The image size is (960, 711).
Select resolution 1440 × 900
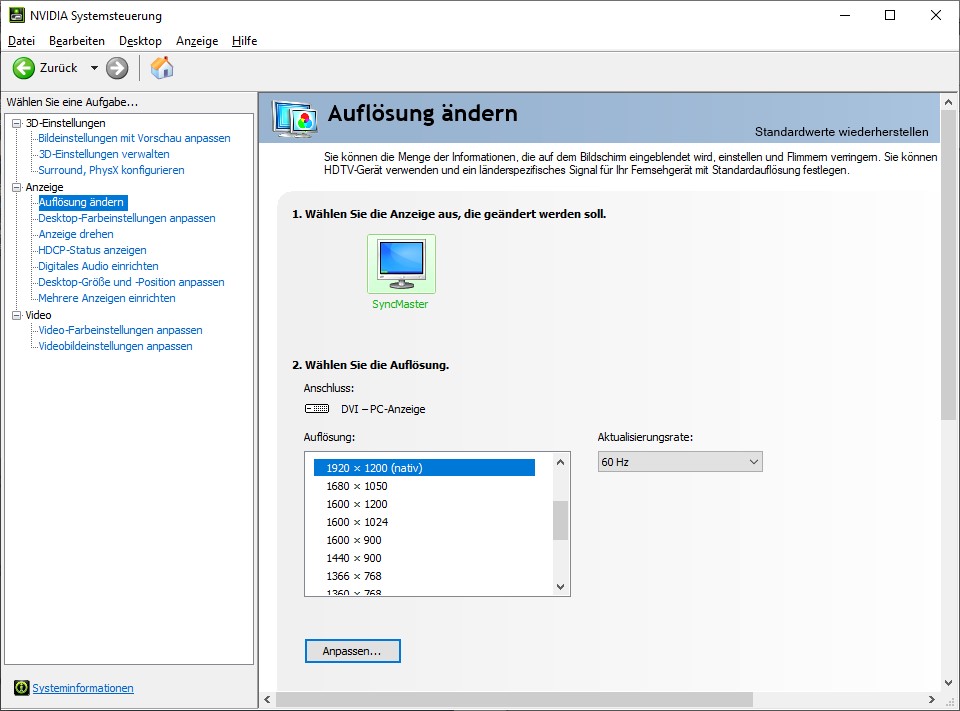[424, 558]
